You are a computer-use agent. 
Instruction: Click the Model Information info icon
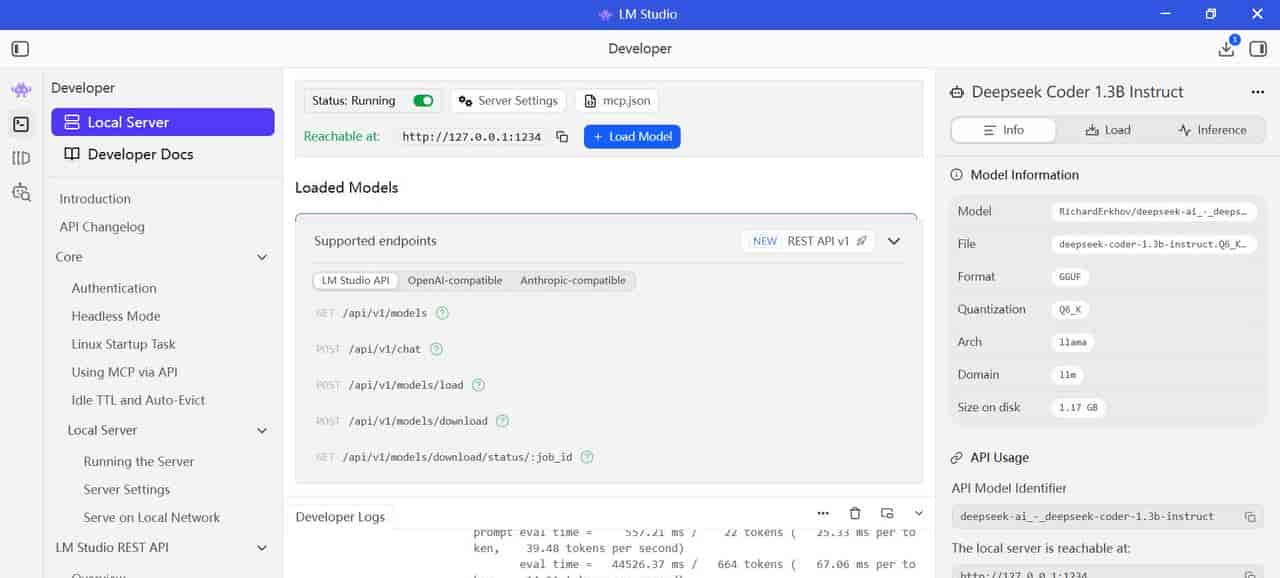coord(956,175)
